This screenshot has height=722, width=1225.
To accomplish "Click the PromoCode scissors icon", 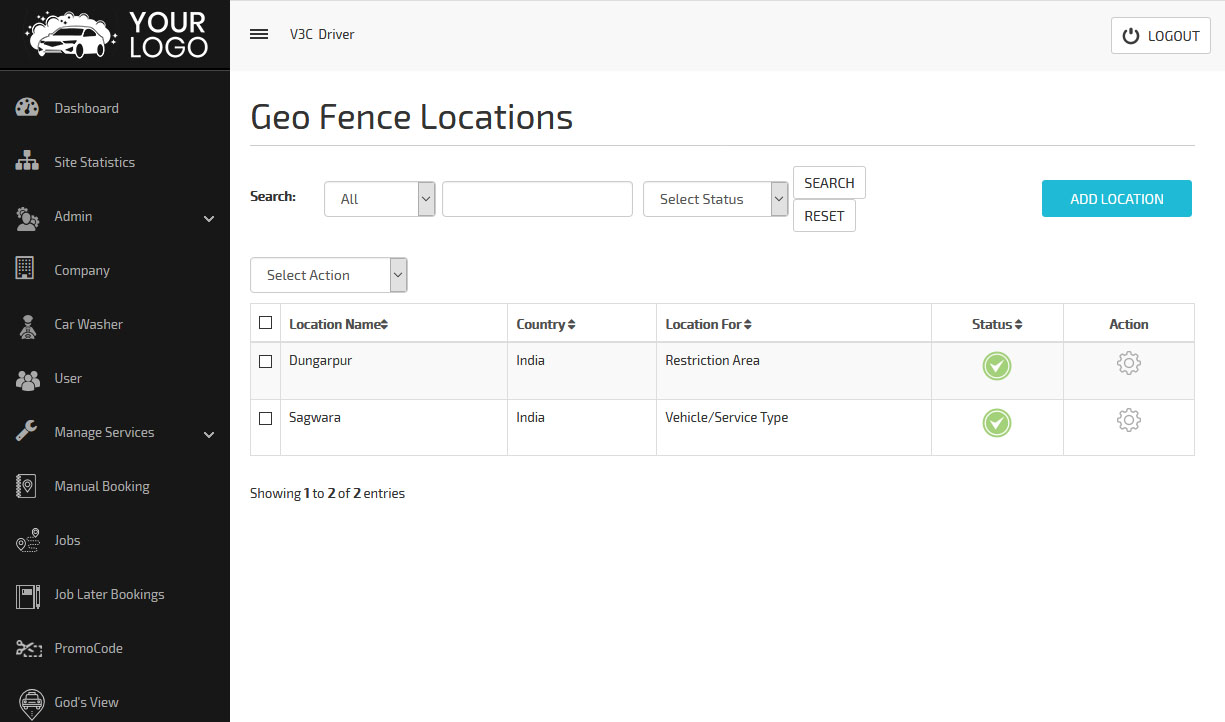I will [27, 648].
